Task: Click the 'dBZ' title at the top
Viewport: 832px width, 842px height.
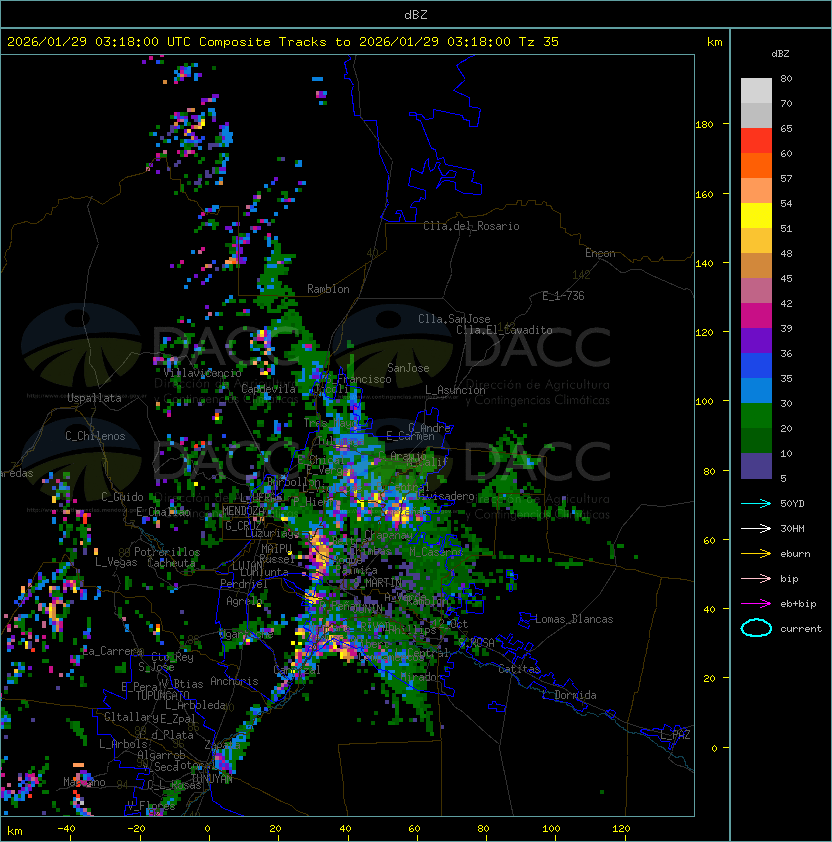Action: [x=416, y=14]
